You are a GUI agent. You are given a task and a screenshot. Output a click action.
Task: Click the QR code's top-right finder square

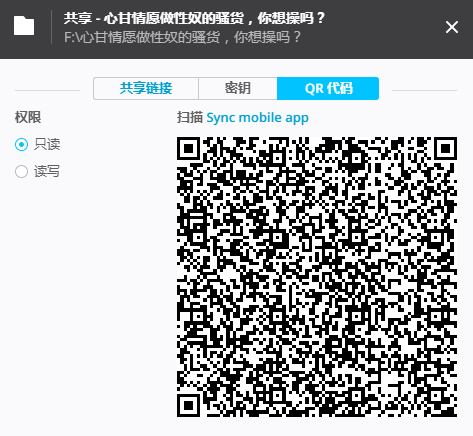tap(445, 148)
